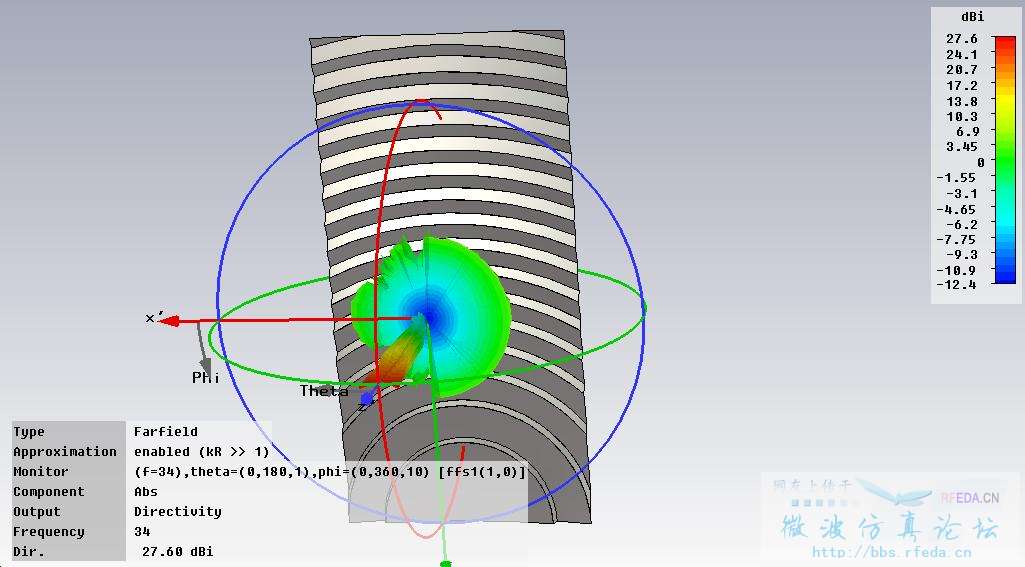Image resolution: width=1025 pixels, height=567 pixels.
Task: Click the blue center of the farfield pattern
Action: (428, 316)
